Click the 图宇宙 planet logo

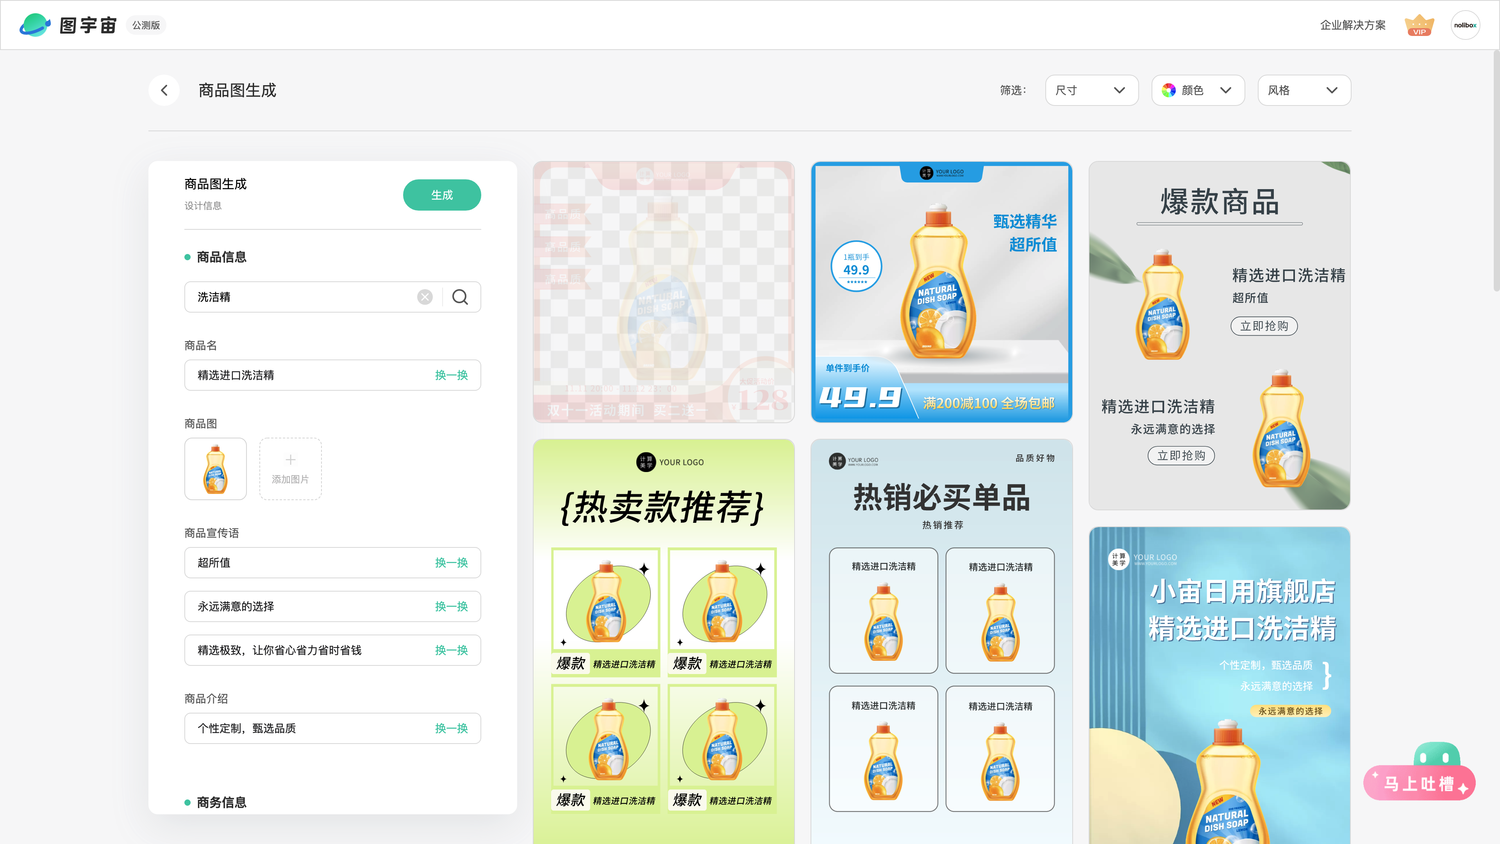point(35,25)
